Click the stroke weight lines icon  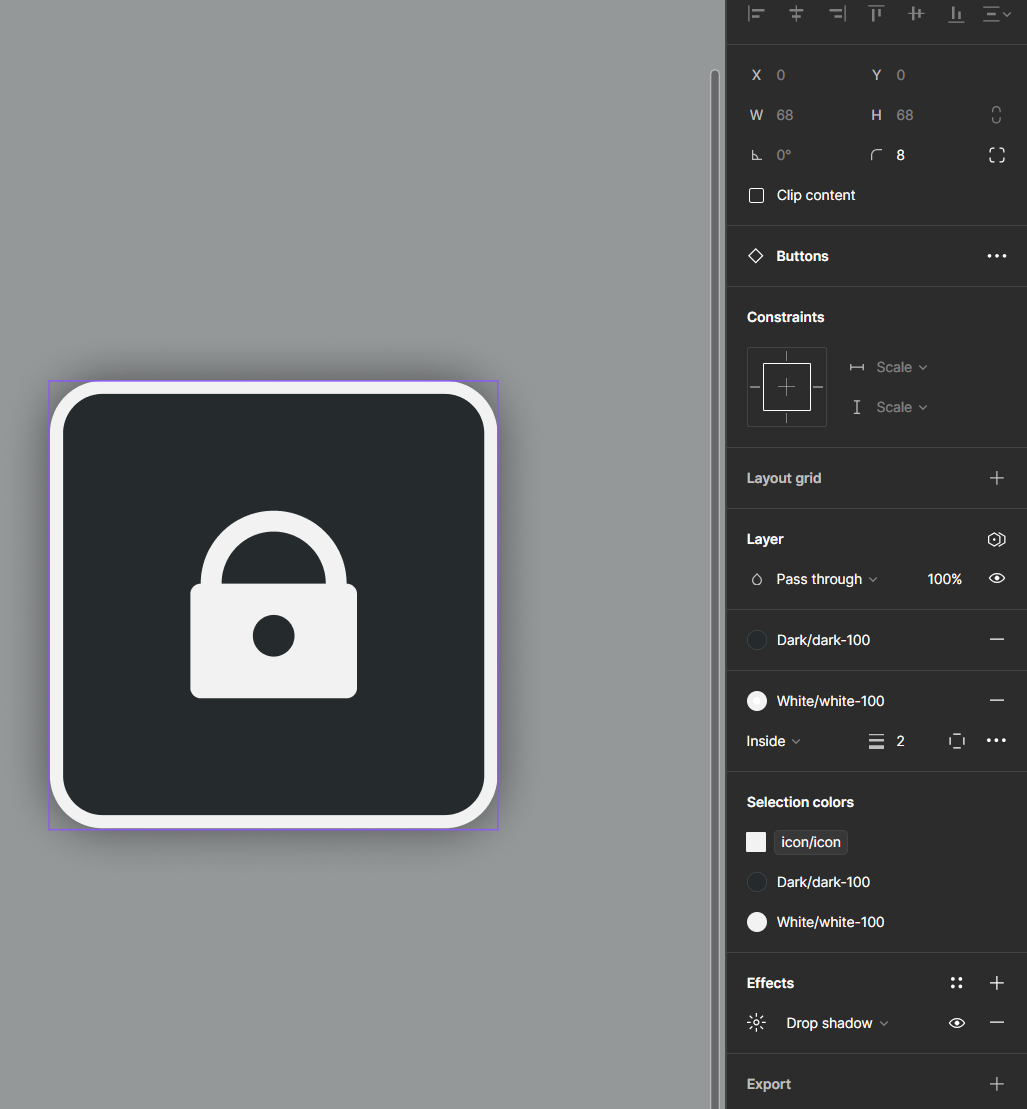click(876, 741)
